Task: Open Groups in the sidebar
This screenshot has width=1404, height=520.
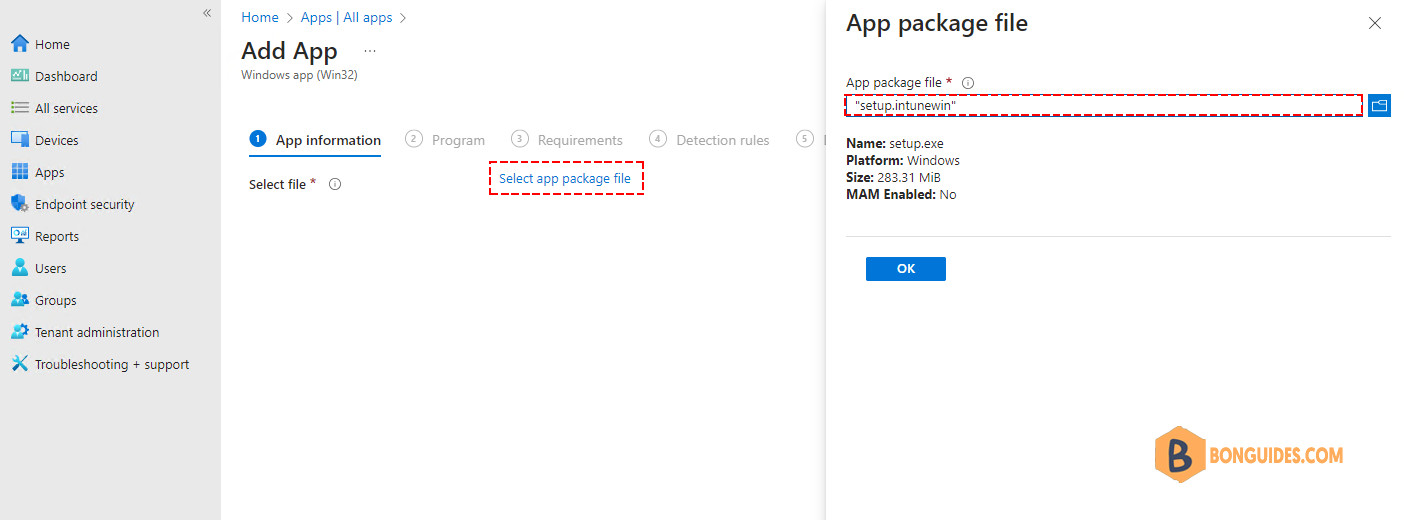Action: click(x=55, y=300)
